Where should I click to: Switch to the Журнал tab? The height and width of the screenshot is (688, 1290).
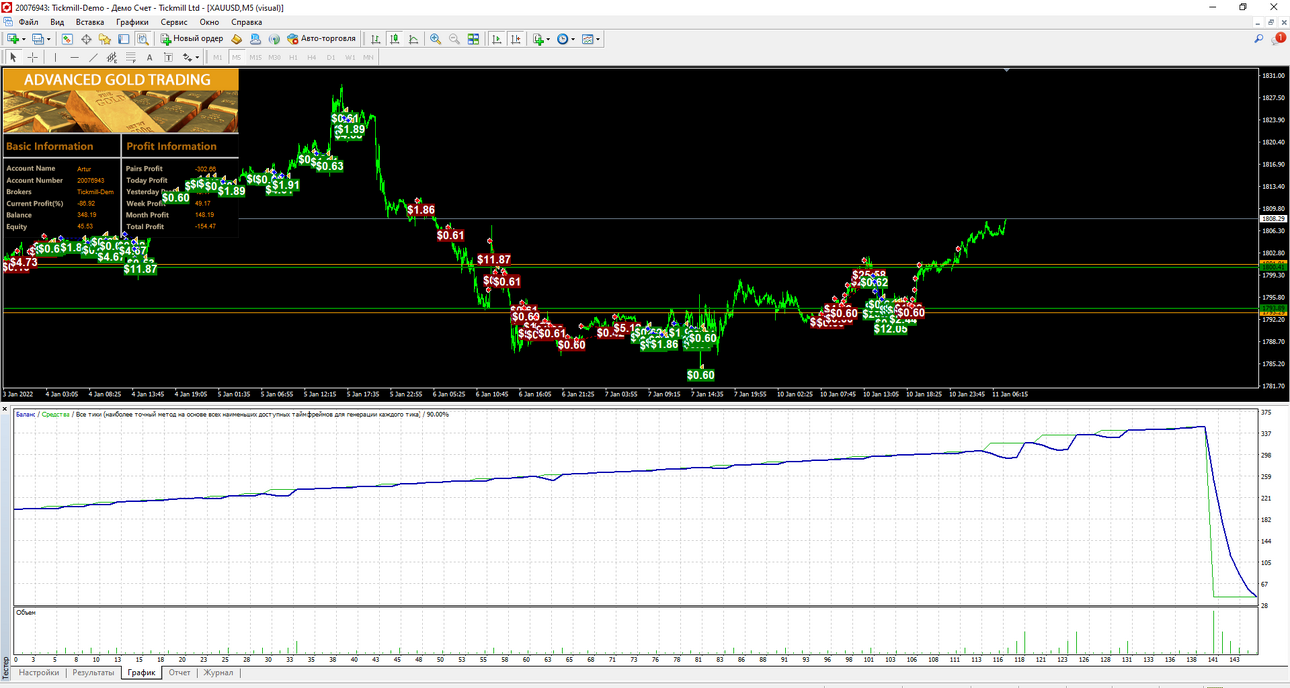[x=218, y=673]
